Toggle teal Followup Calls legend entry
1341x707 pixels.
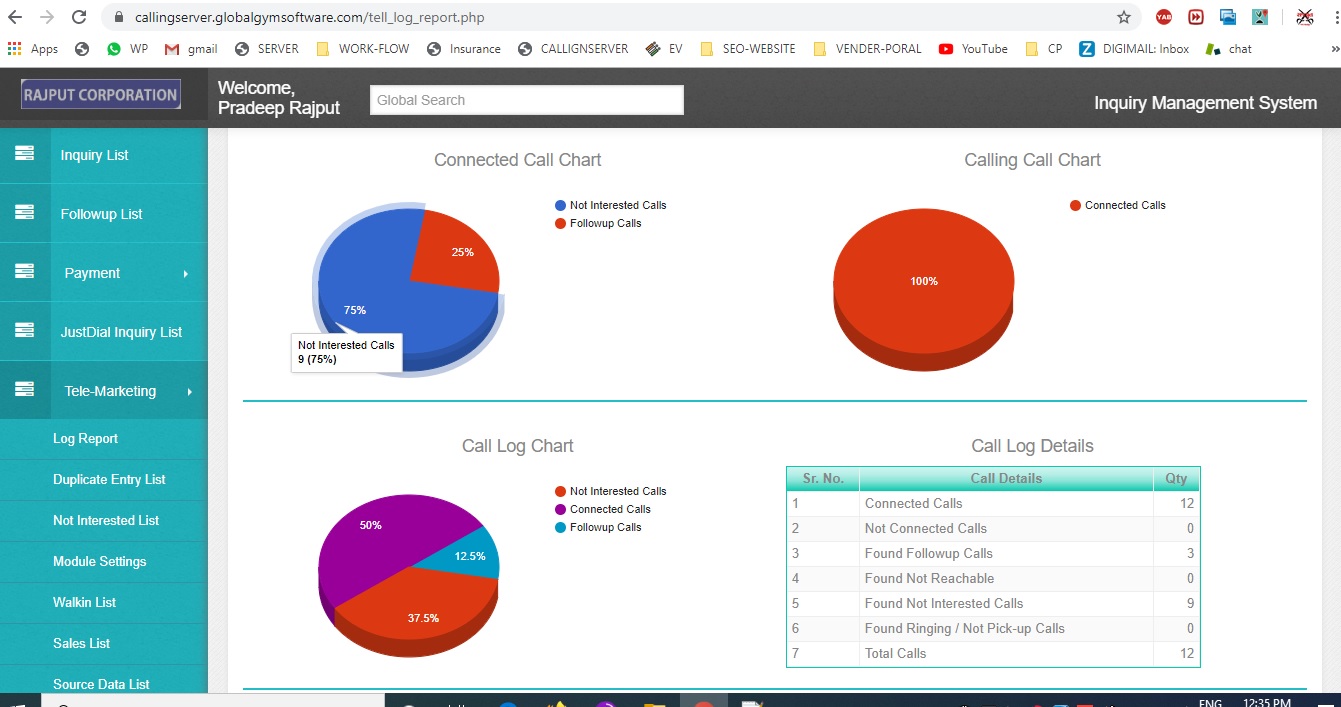click(x=560, y=527)
